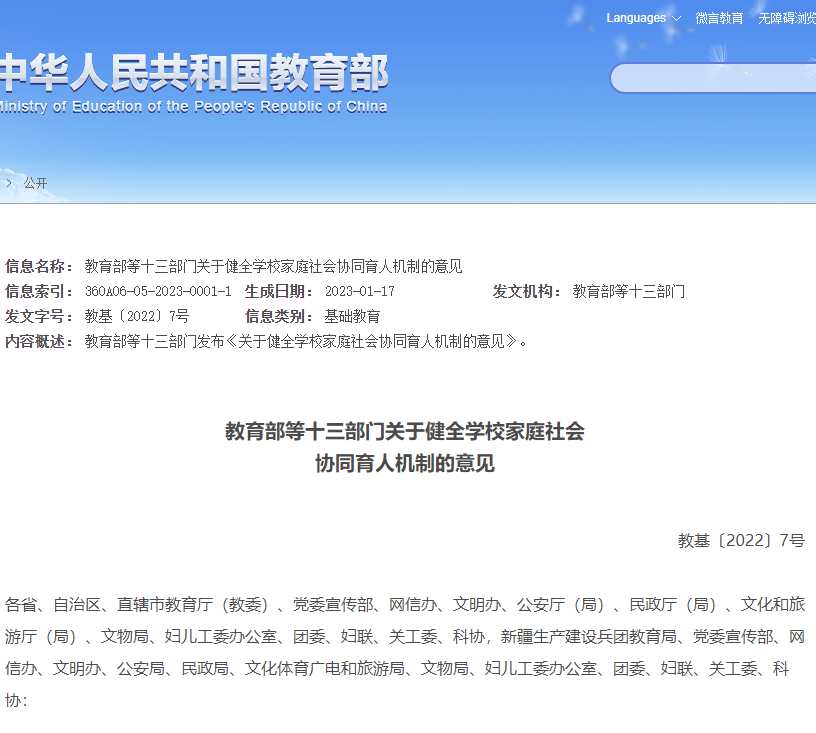Screen dimensions: 816x733
Task: Click the 中华人民共和国教育部 site logo title
Action: point(194,72)
